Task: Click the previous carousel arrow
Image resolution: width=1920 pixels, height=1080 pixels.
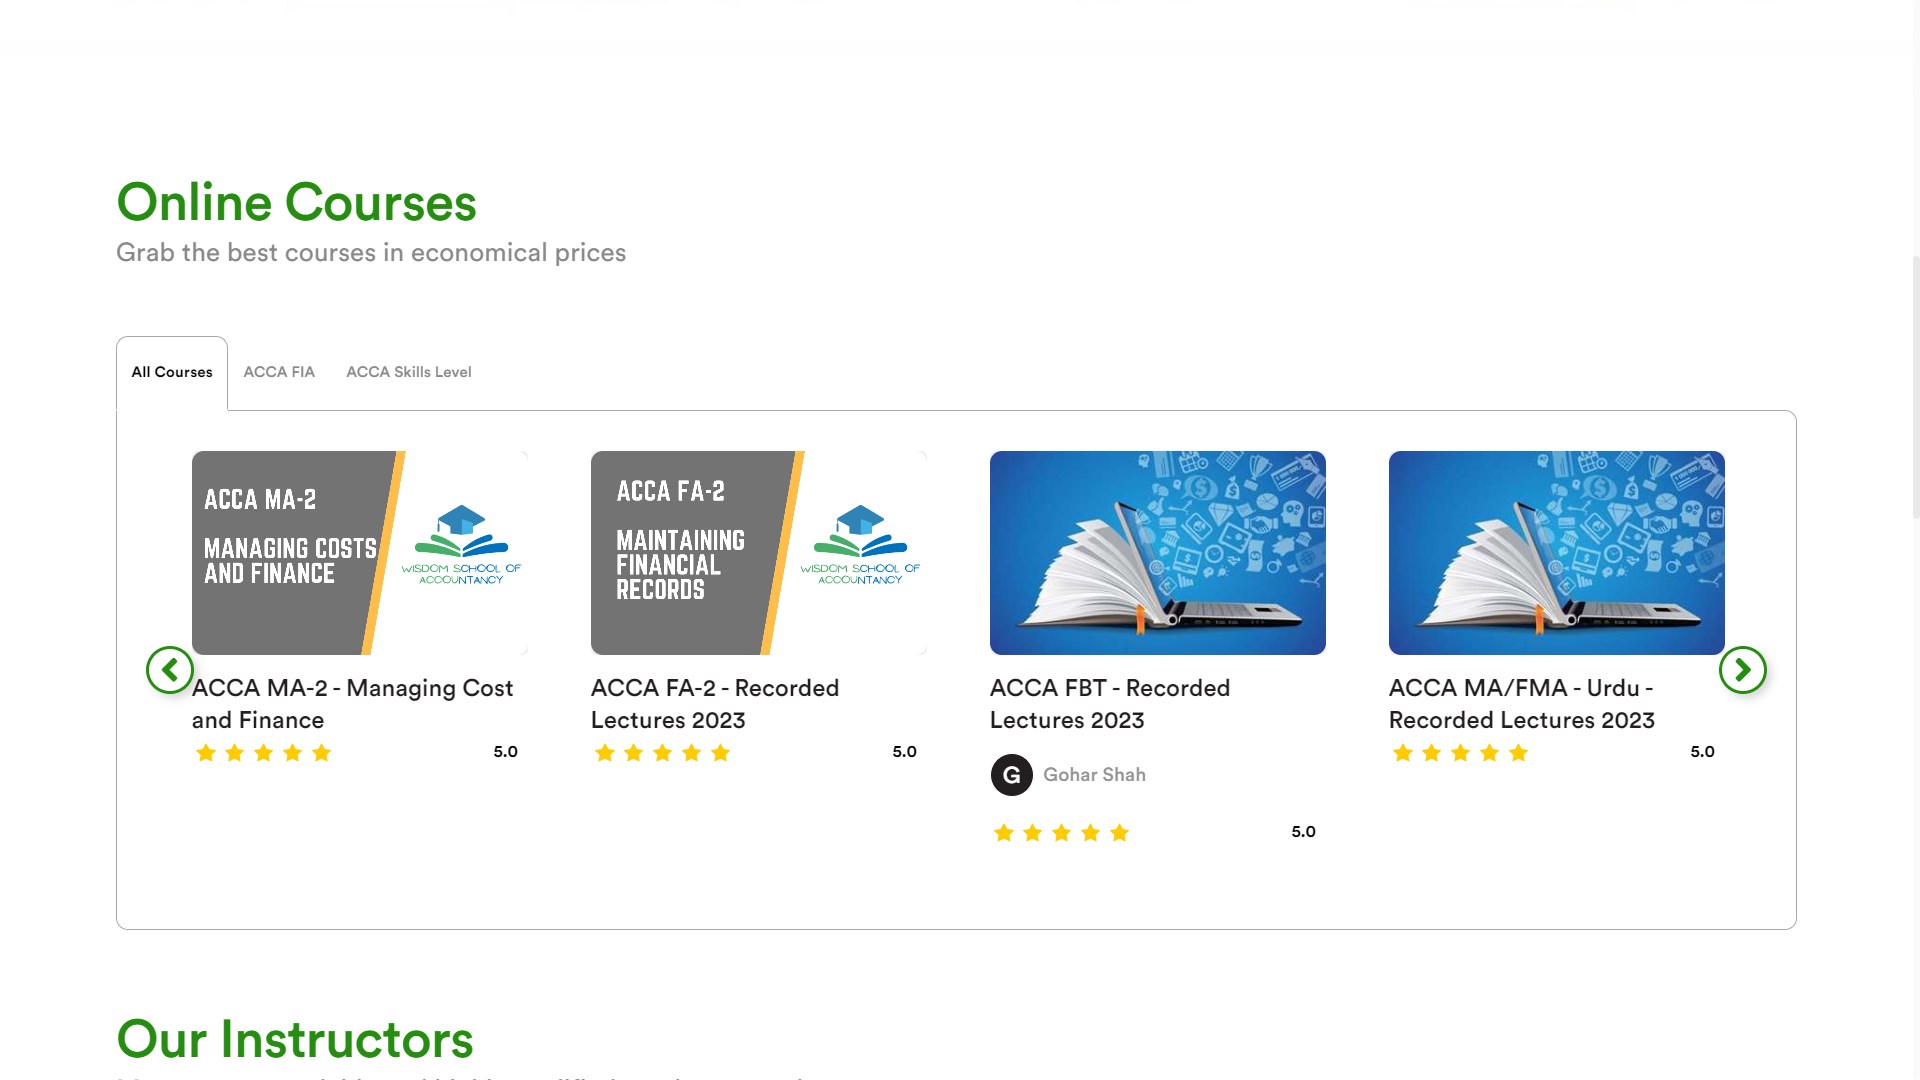Action: click(170, 670)
